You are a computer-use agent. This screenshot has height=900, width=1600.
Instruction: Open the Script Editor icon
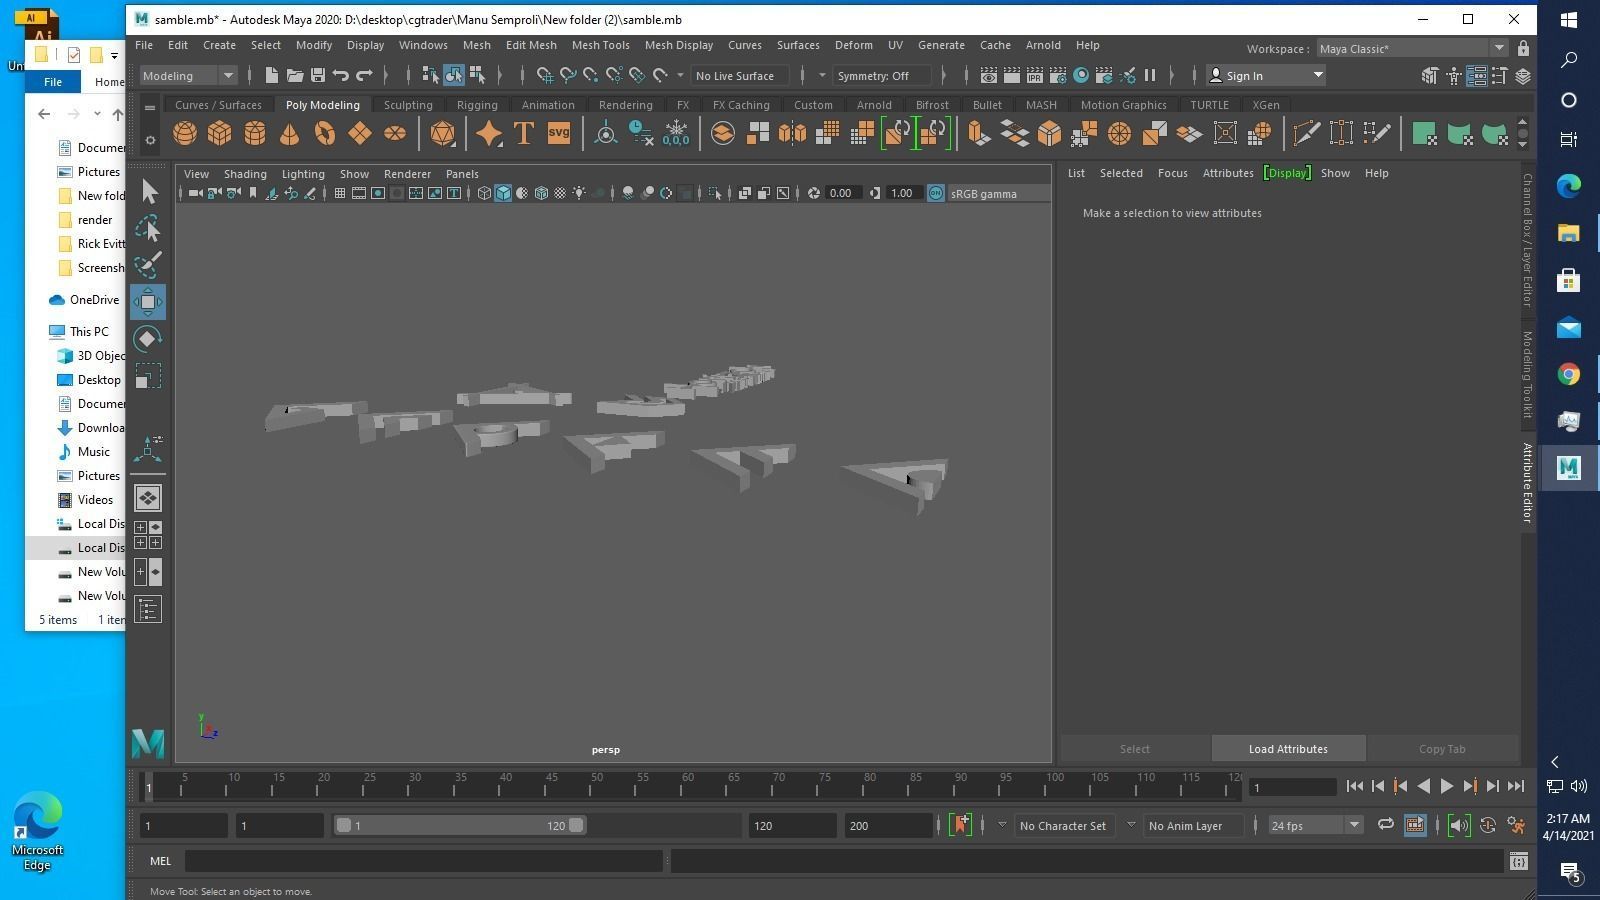[1518, 861]
